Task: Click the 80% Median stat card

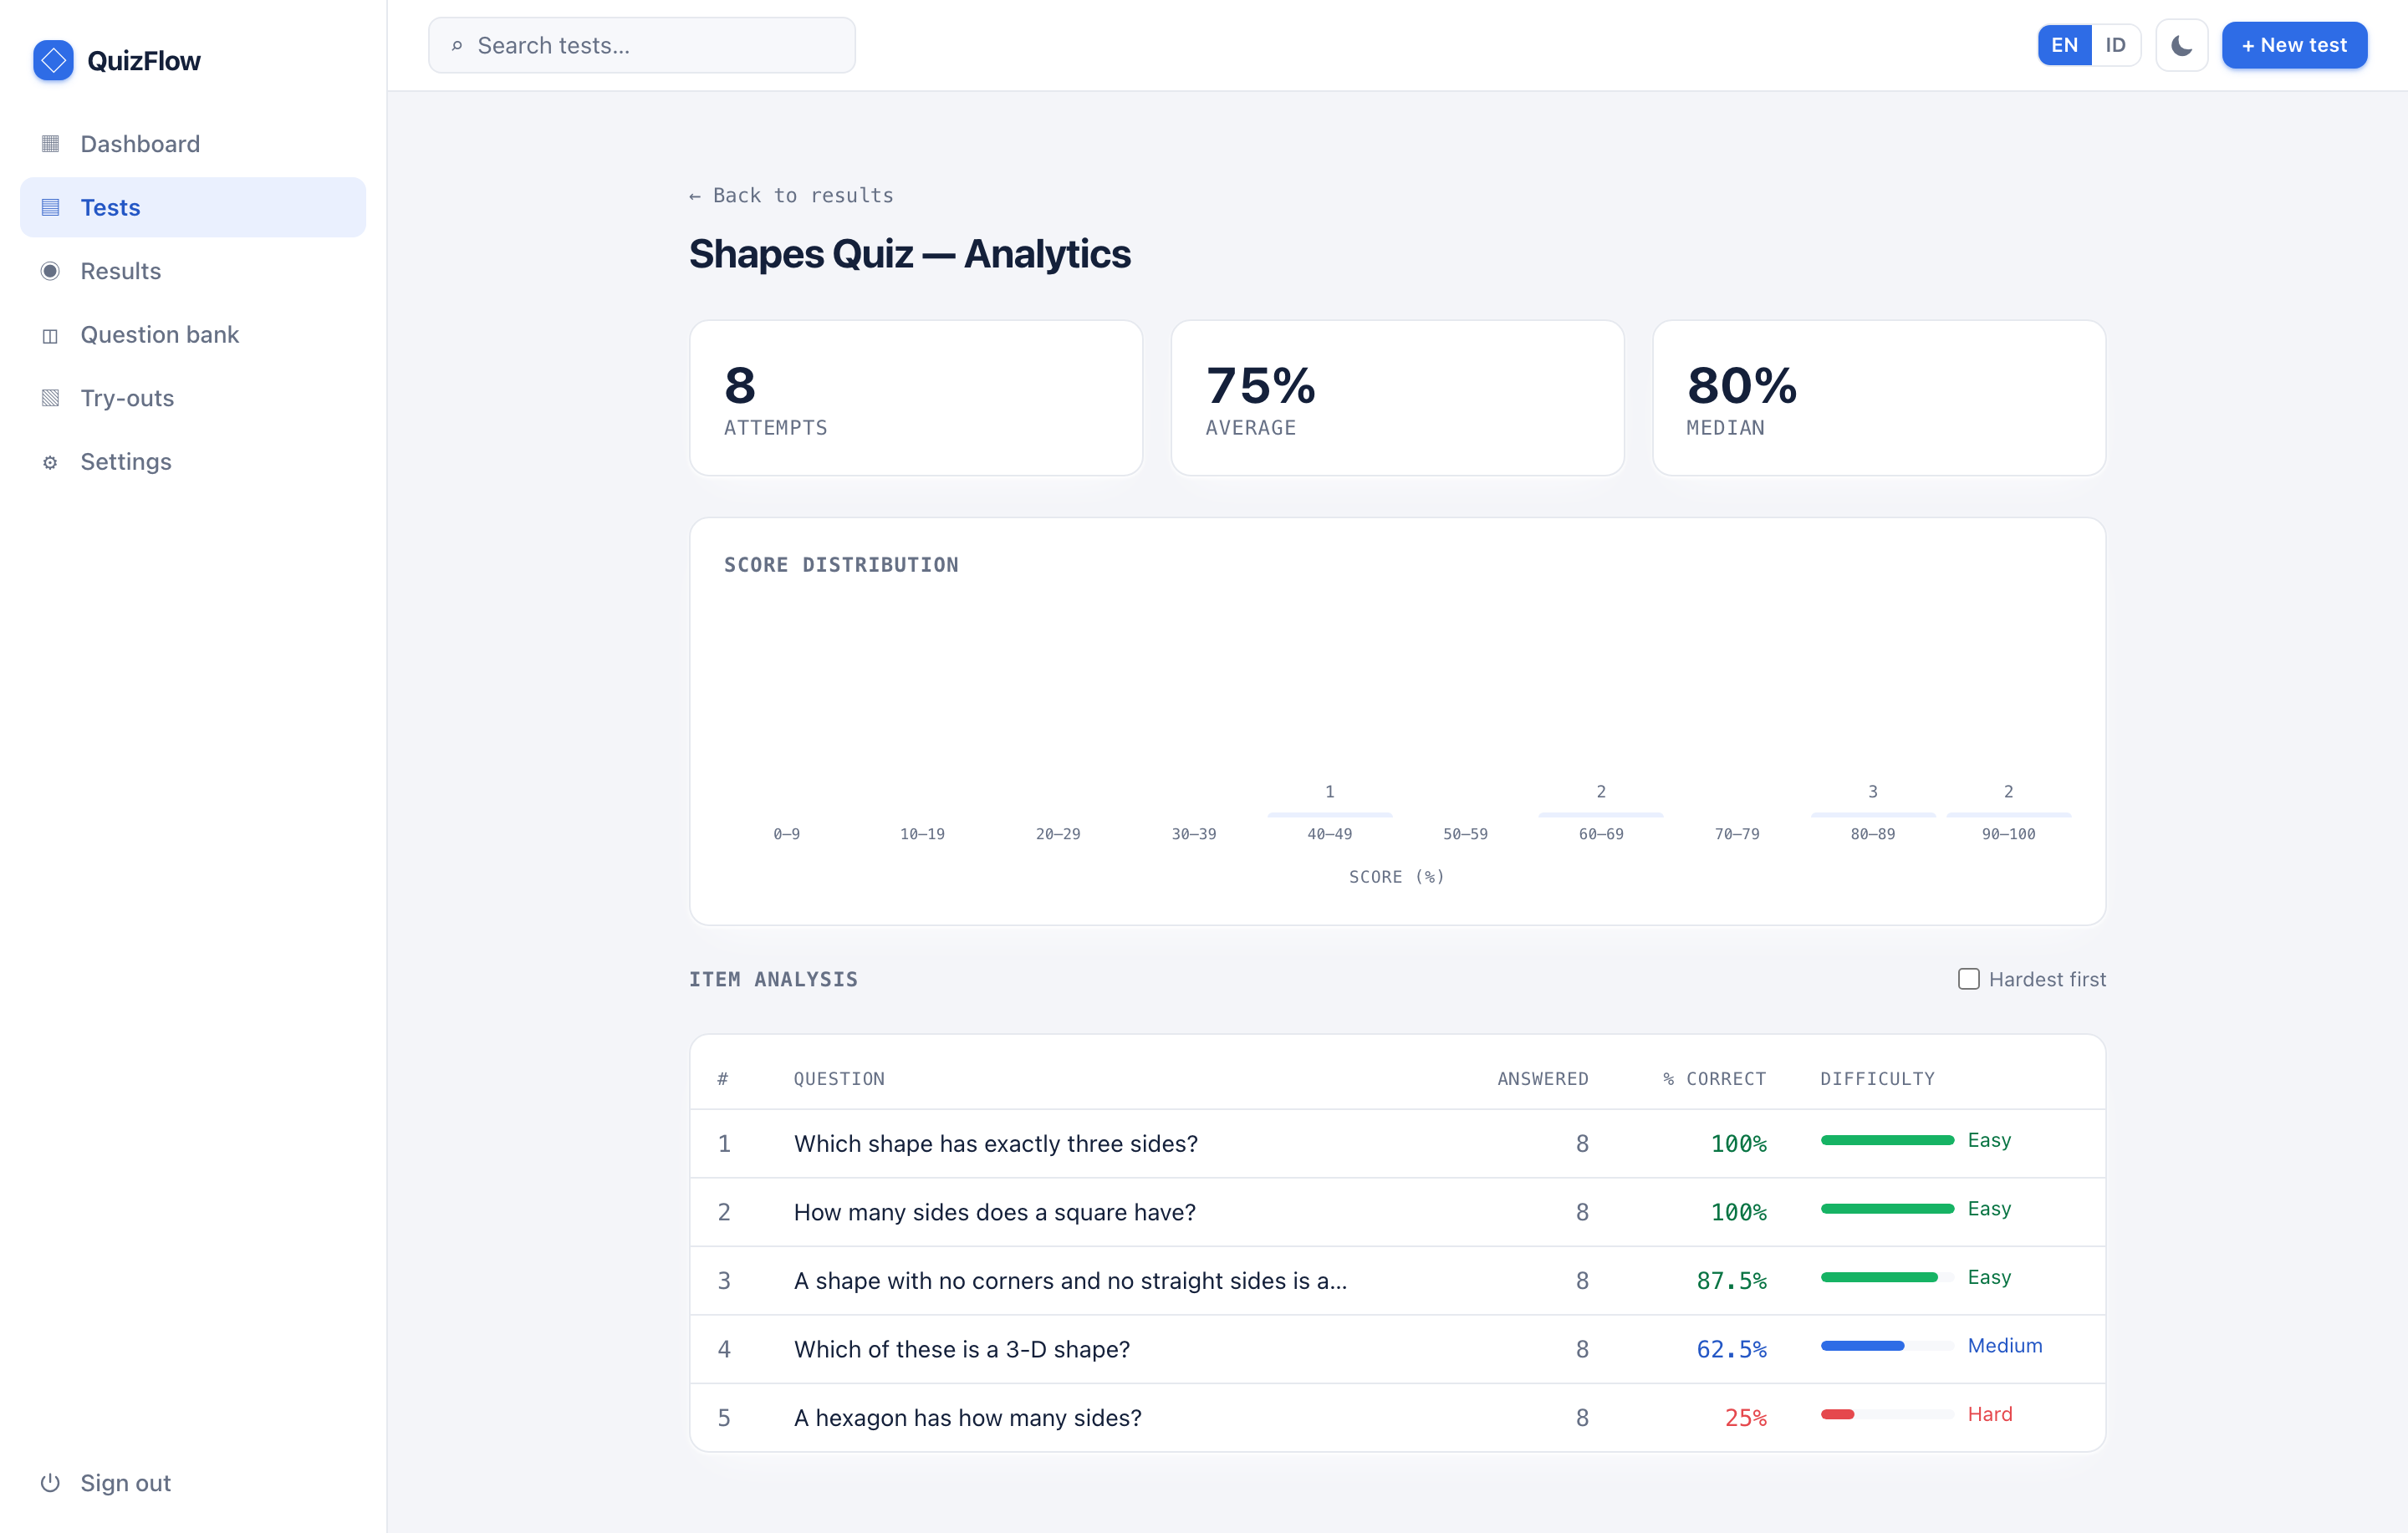Action: 1879,398
